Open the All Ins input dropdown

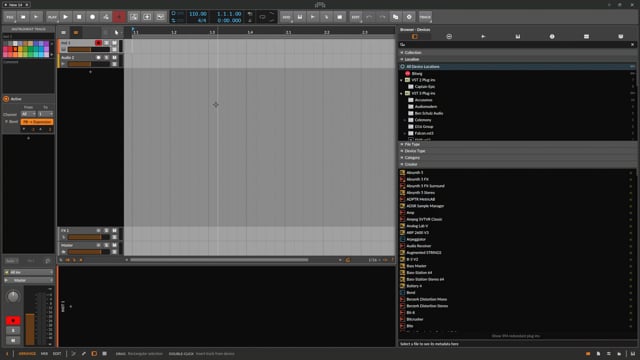coord(29,272)
